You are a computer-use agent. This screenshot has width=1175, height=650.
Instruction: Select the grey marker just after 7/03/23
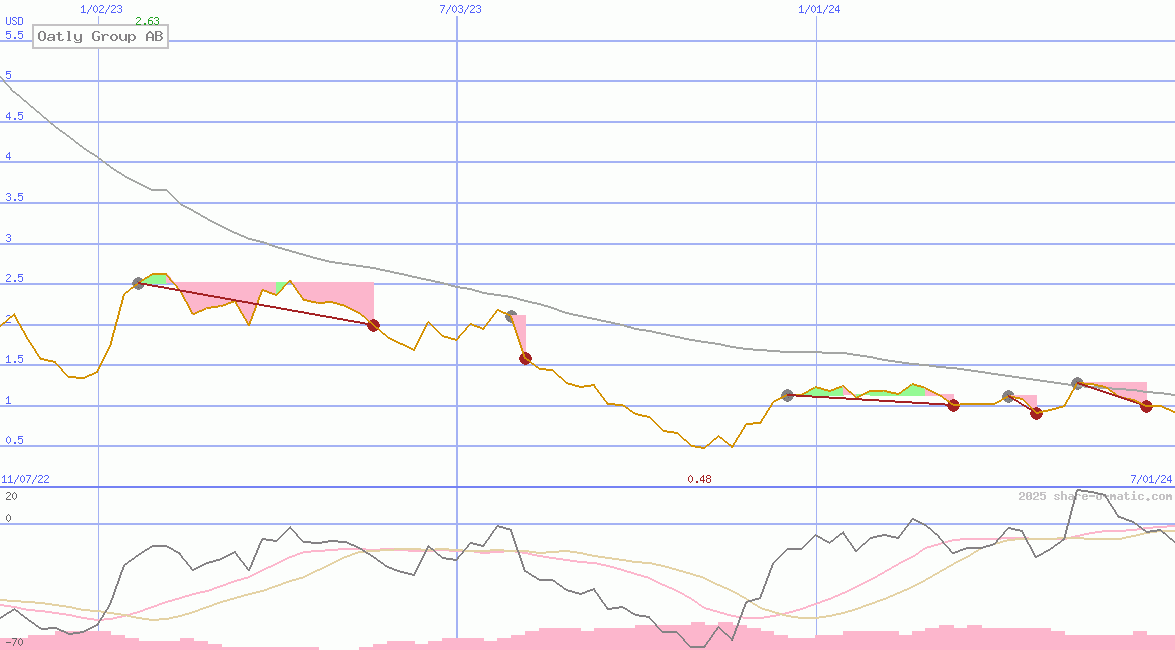pos(511,317)
